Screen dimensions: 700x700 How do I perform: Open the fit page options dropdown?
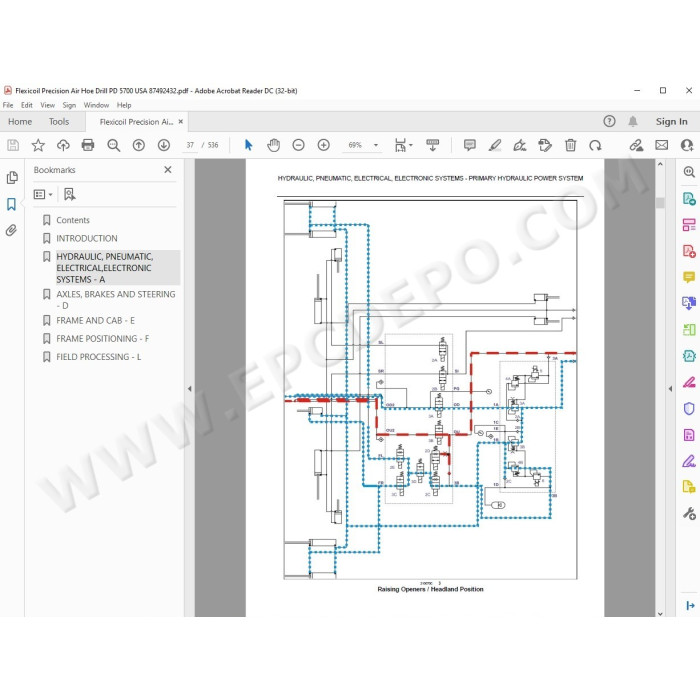(404, 145)
